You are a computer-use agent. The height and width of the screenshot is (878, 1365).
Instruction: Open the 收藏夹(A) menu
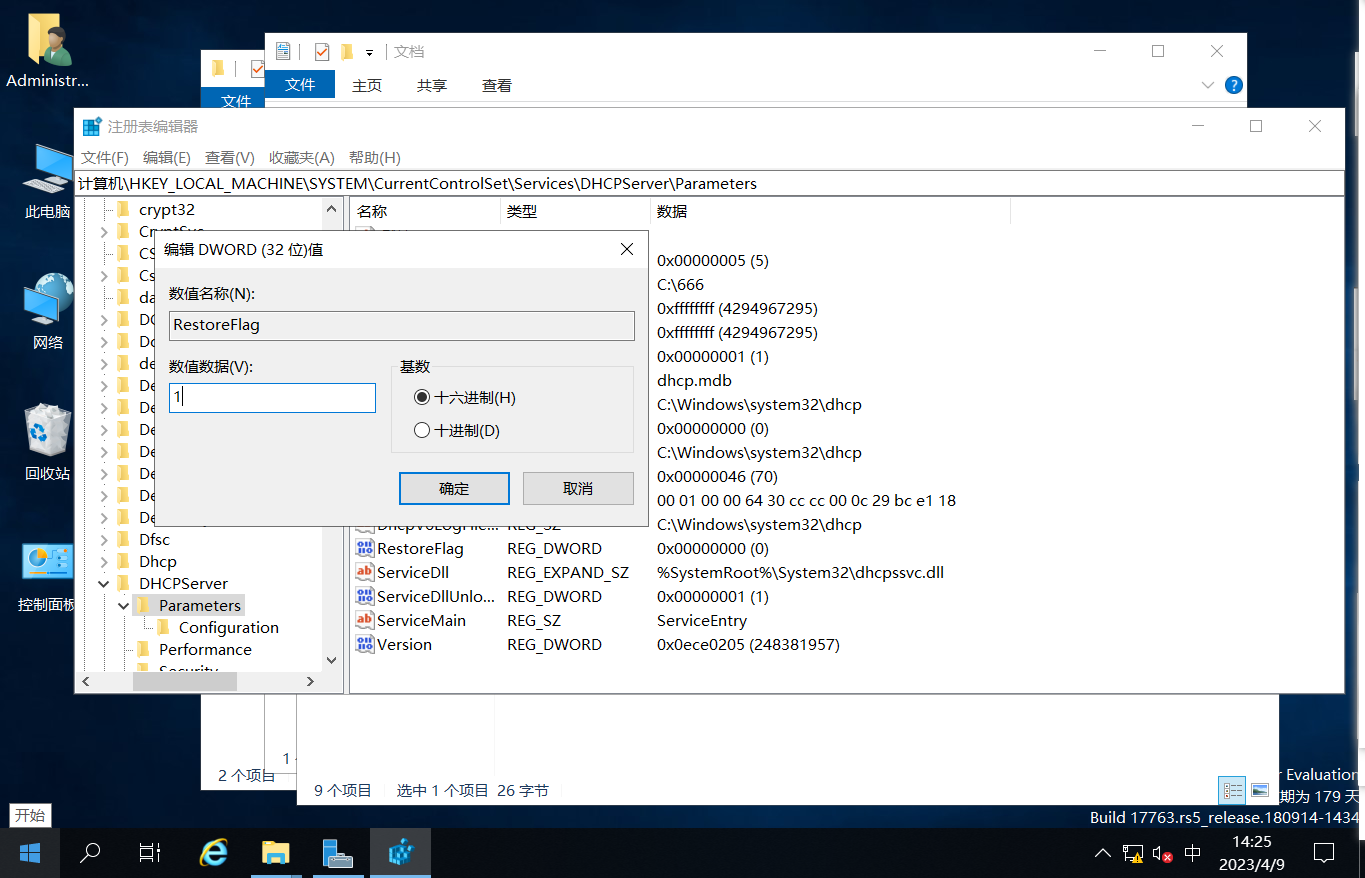click(x=301, y=158)
